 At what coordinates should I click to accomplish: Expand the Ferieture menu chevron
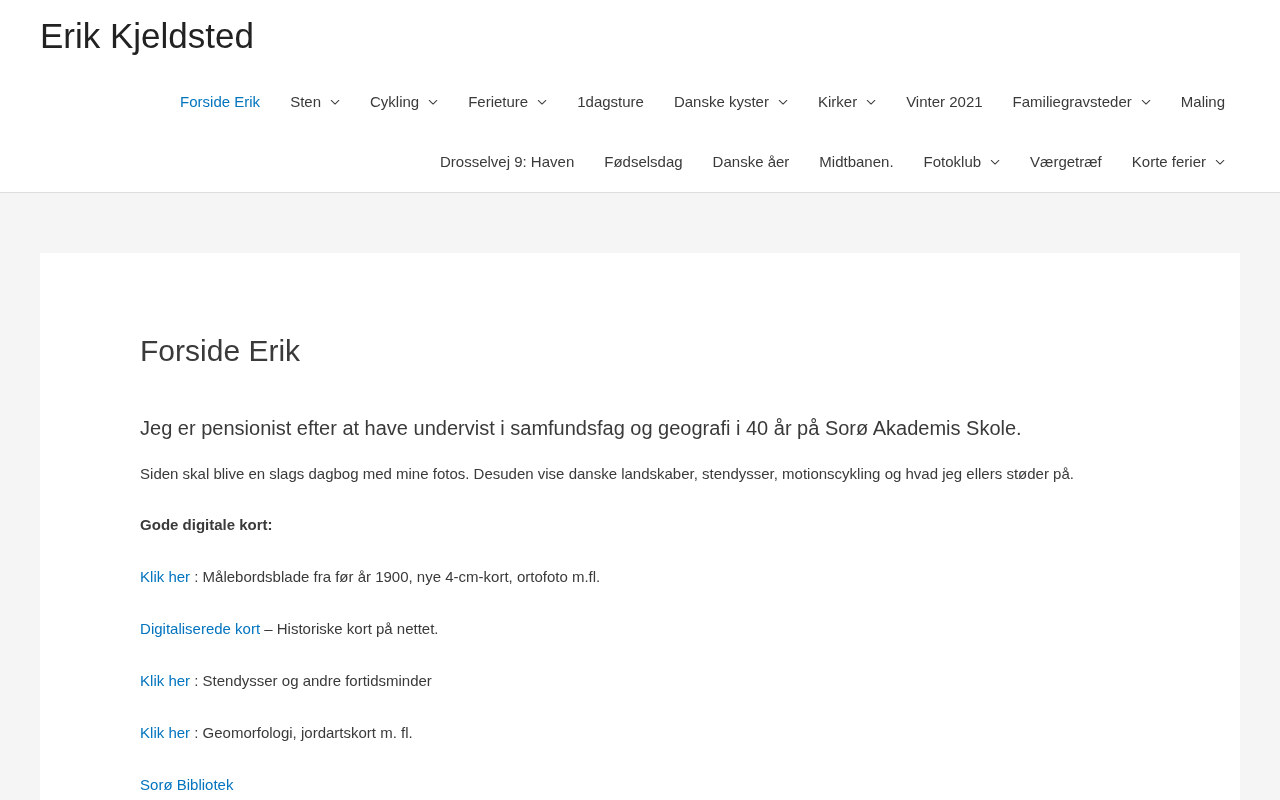[x=542, y=102]
